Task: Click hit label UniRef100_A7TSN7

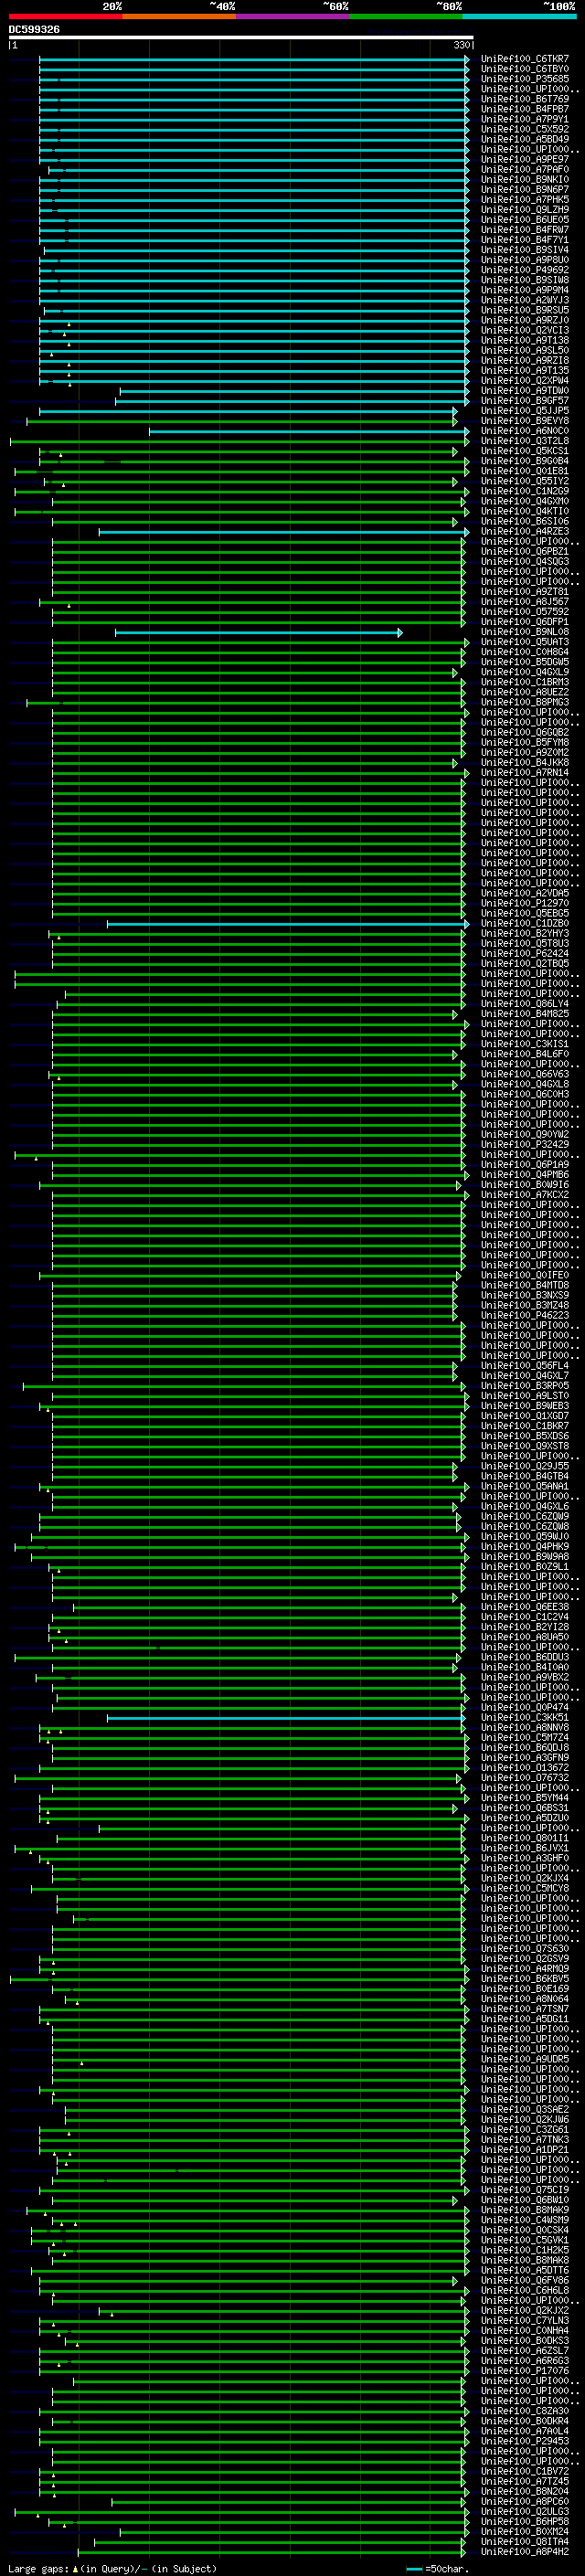Action: (x=525, y=2009)
